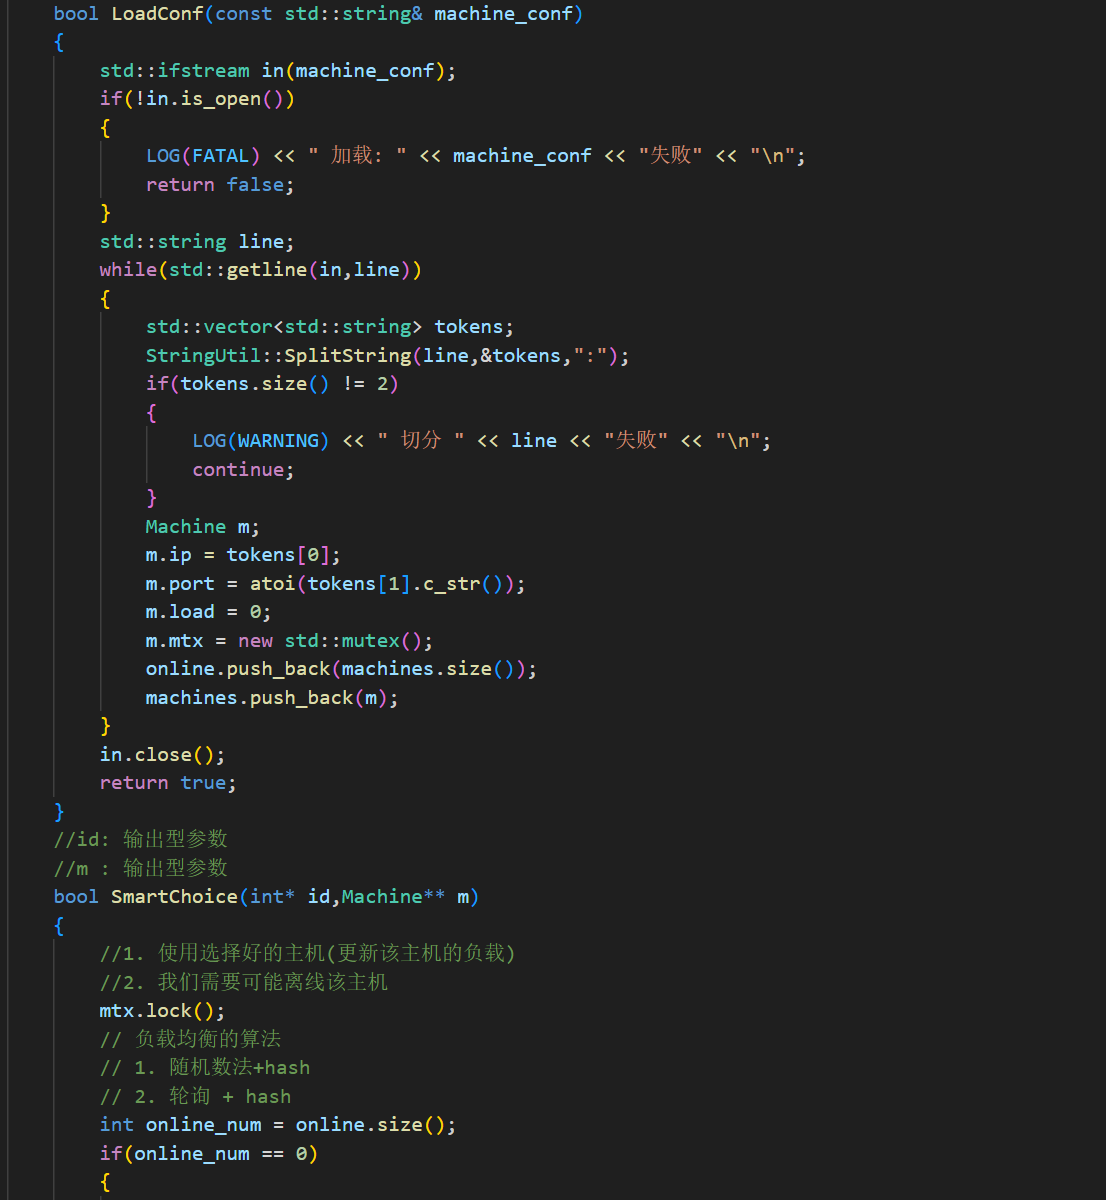Click the "if(tokens.size() != 2)" line
The height and width of the screenshot is (1200, 1106).
click(272, 384)
